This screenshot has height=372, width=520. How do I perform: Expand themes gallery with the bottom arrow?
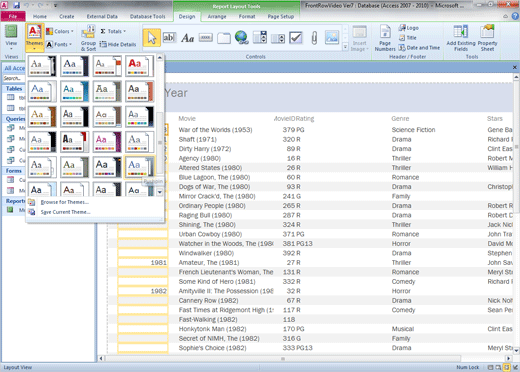click(x=160, y=192)
